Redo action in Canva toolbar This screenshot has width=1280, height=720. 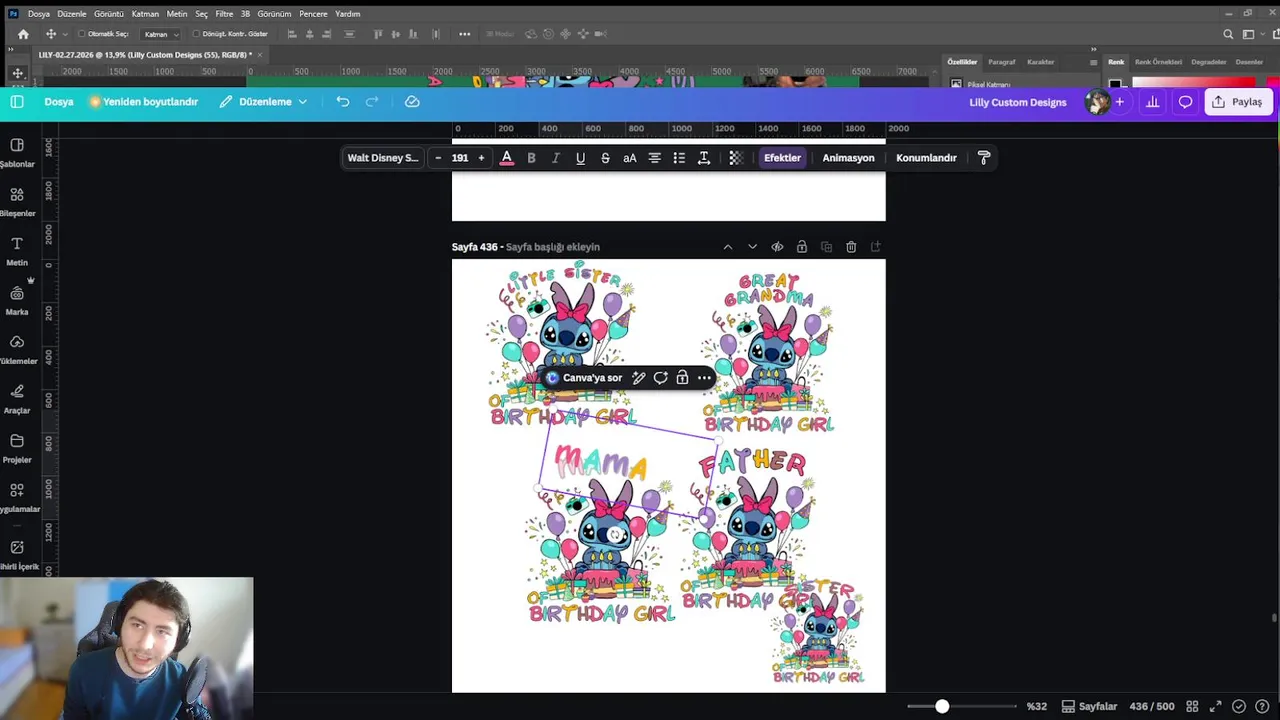click(x=372, y=102)
